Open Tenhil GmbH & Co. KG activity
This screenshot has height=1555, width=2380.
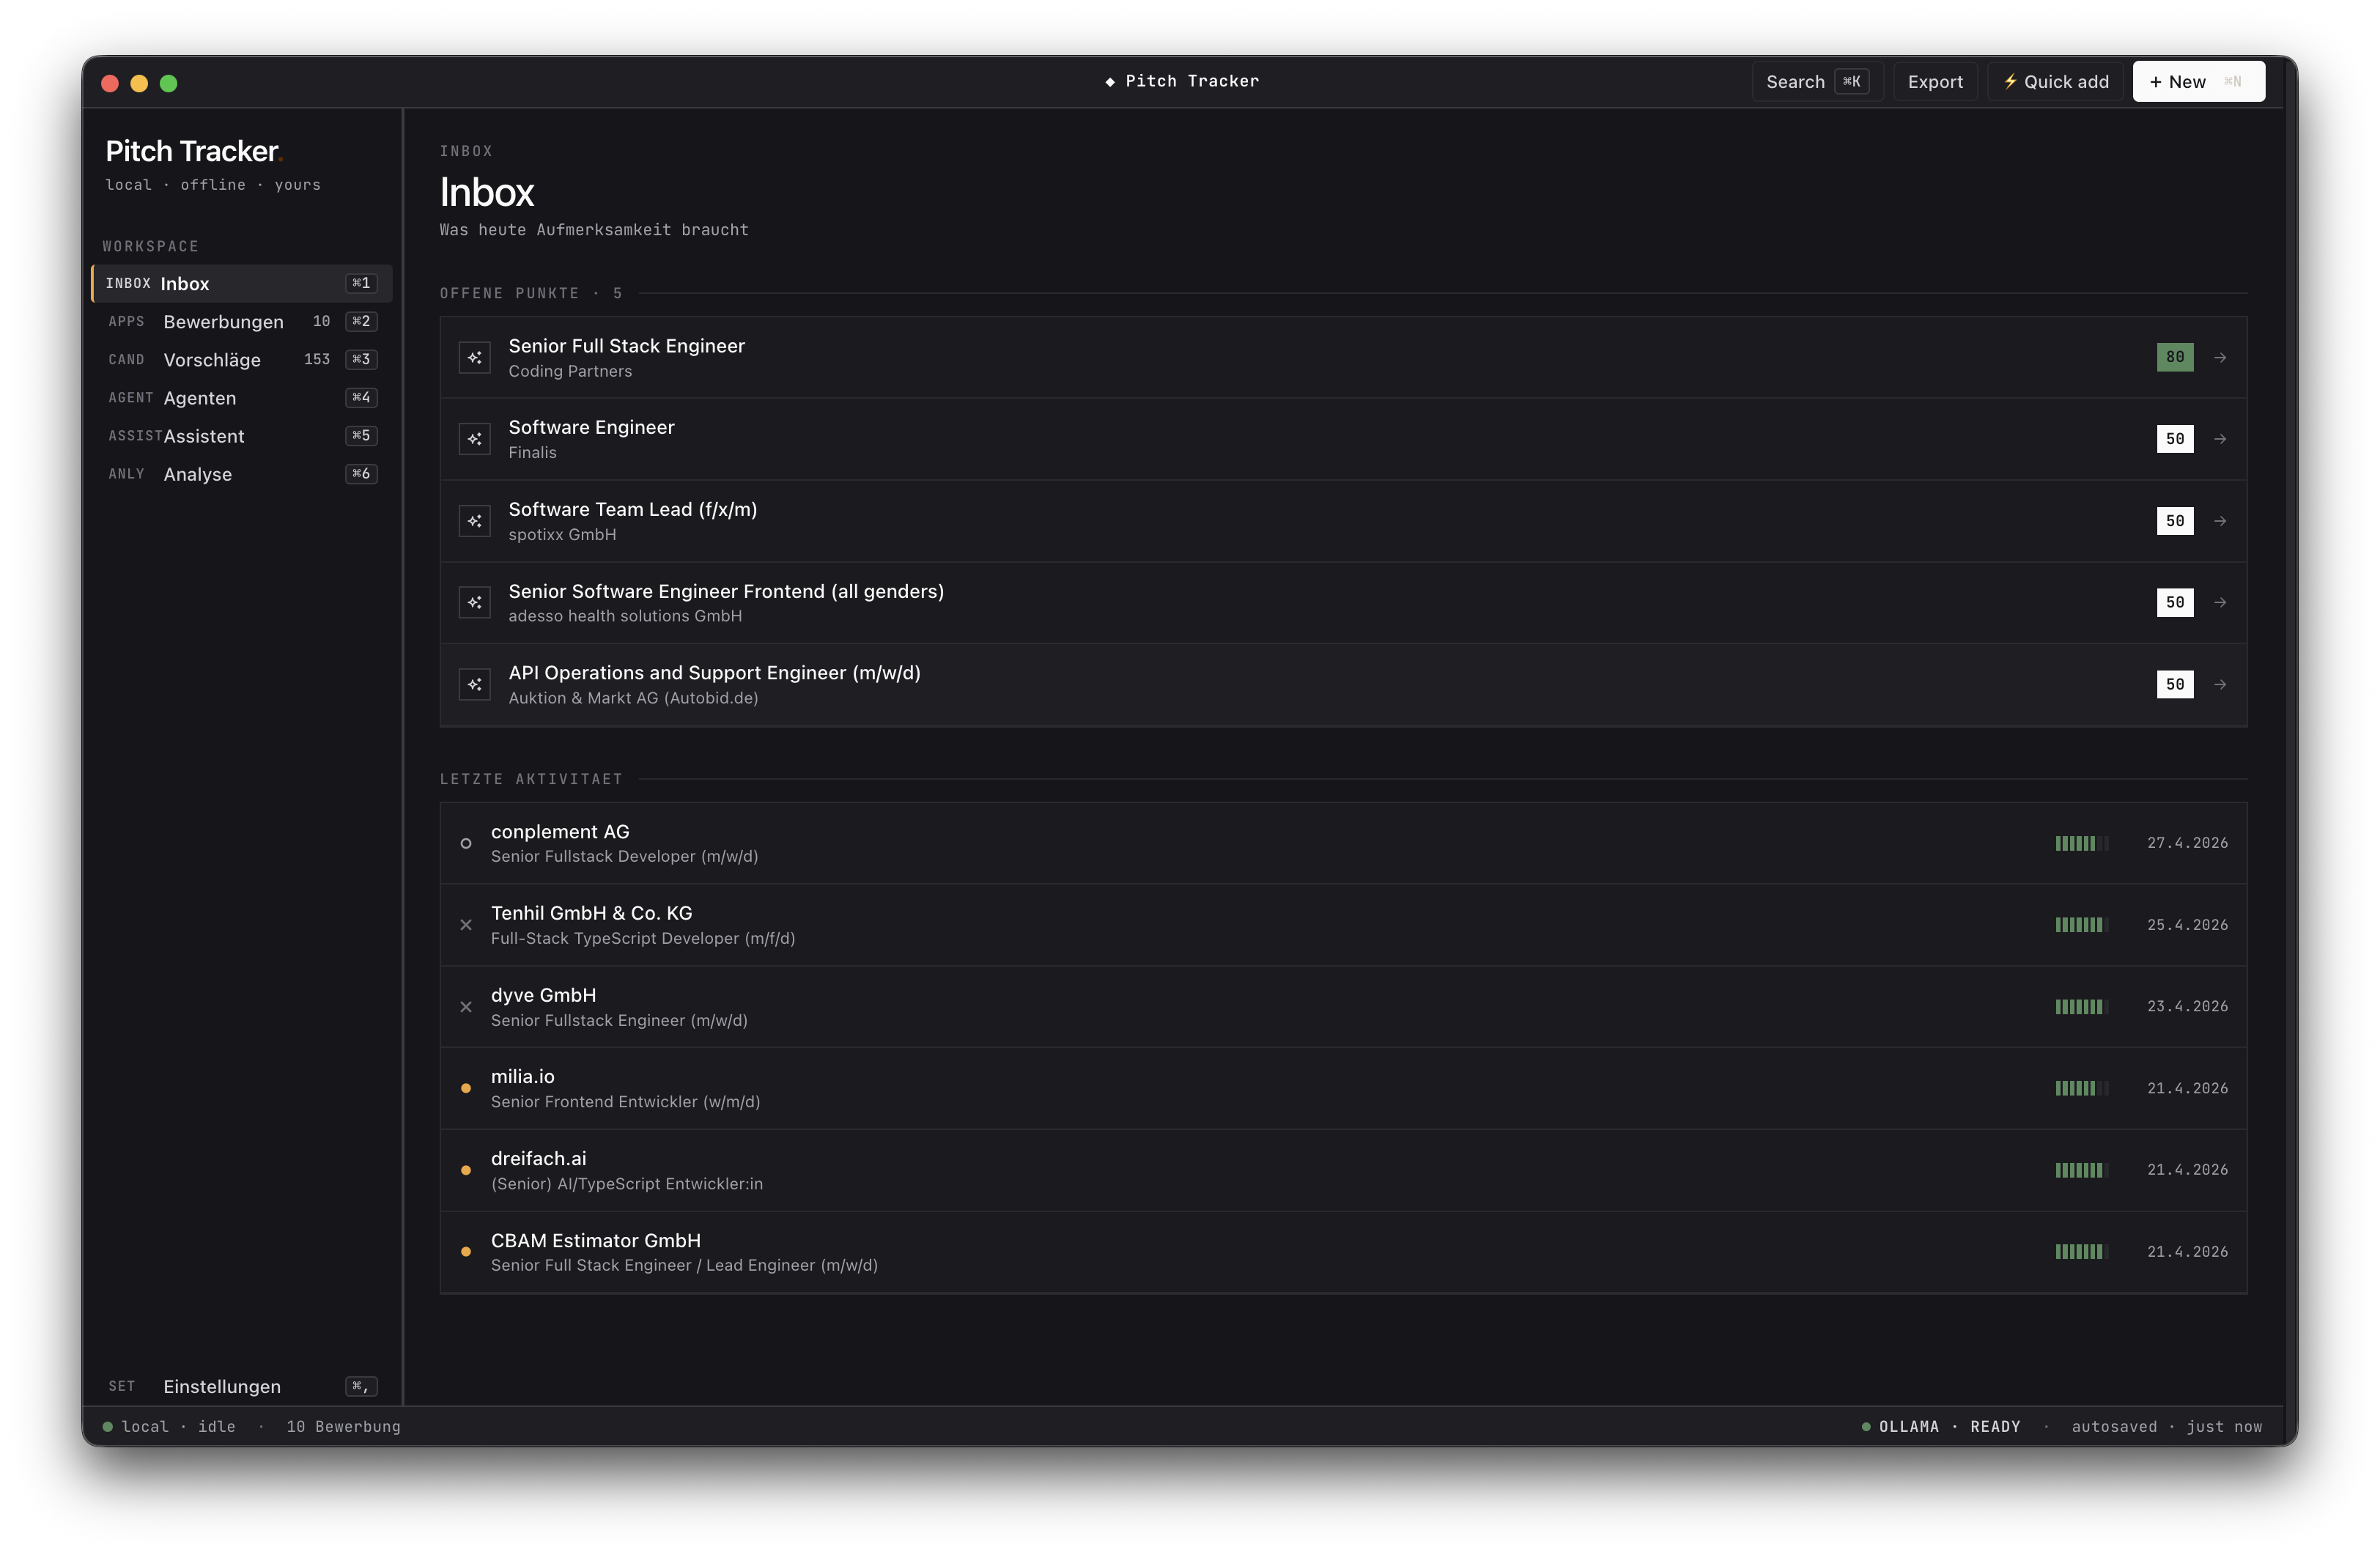click(1343, 925)
